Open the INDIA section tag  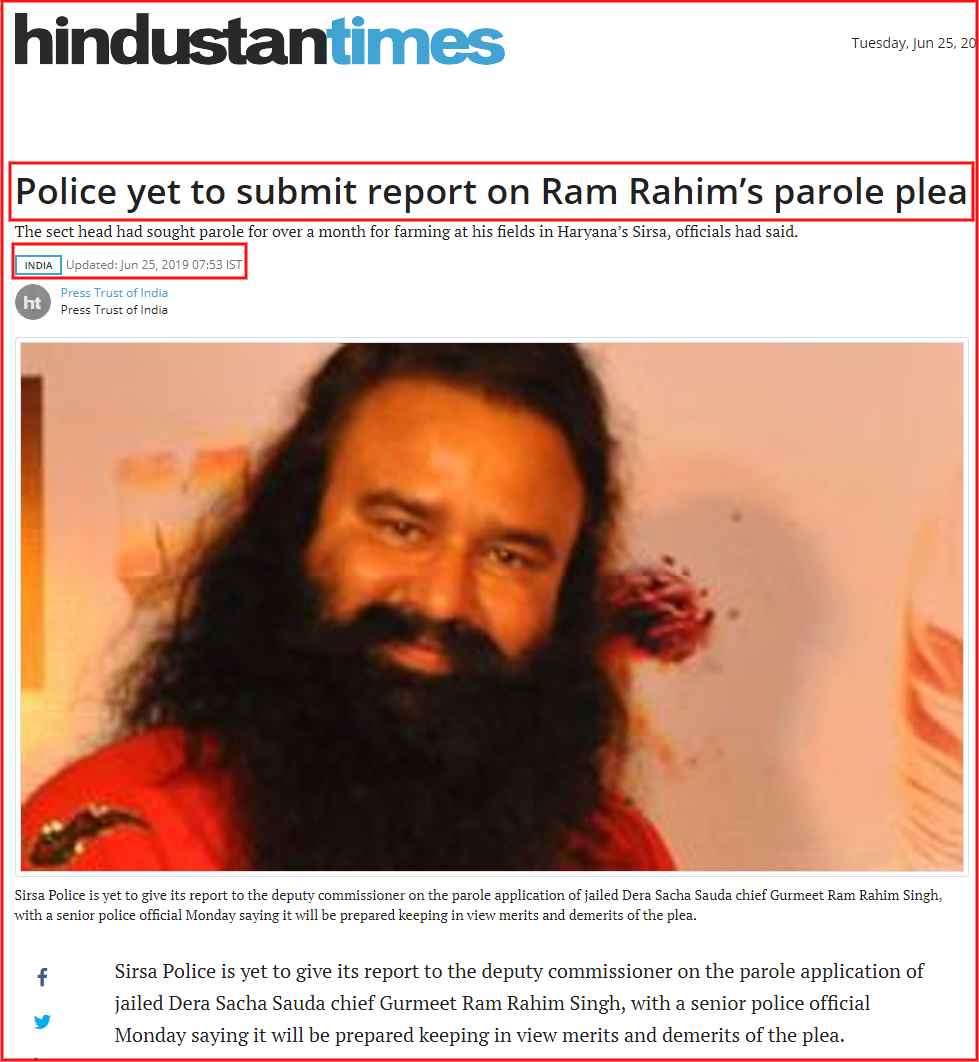tap(39, 265)
